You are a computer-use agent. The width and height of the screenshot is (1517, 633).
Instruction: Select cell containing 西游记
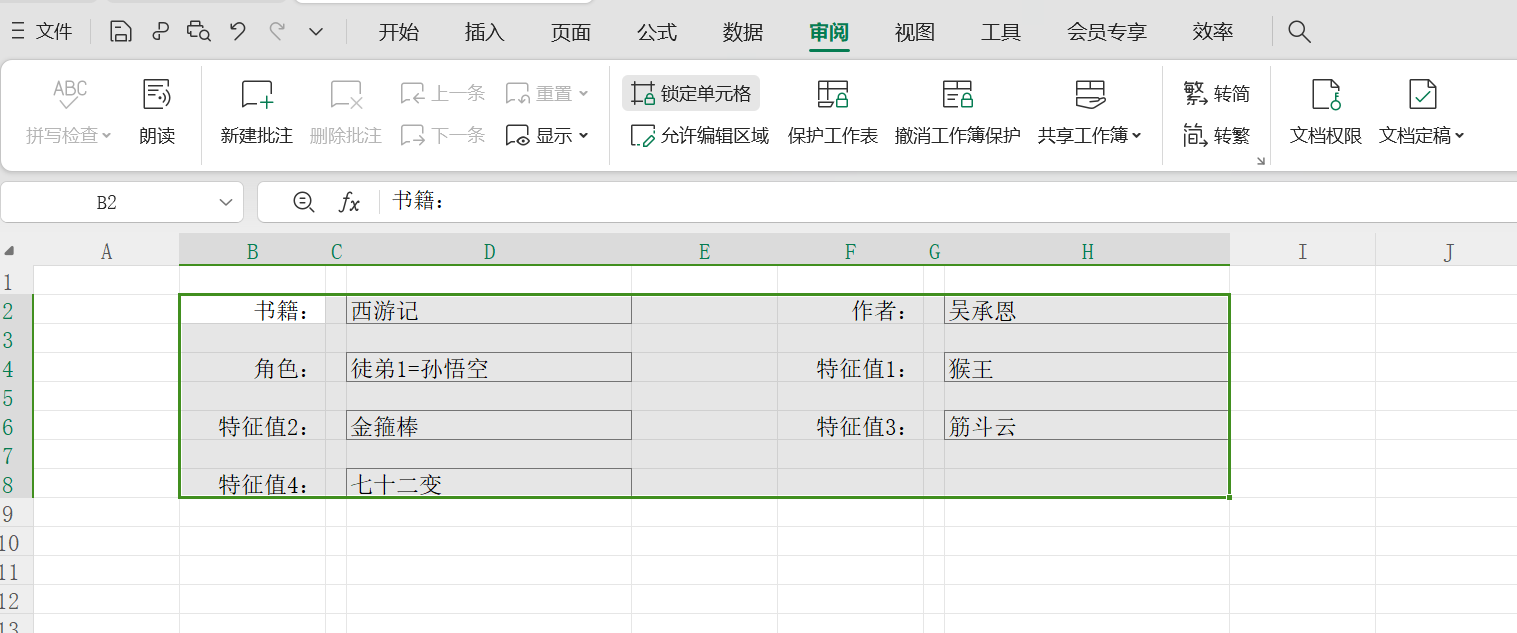click(489, 311)
